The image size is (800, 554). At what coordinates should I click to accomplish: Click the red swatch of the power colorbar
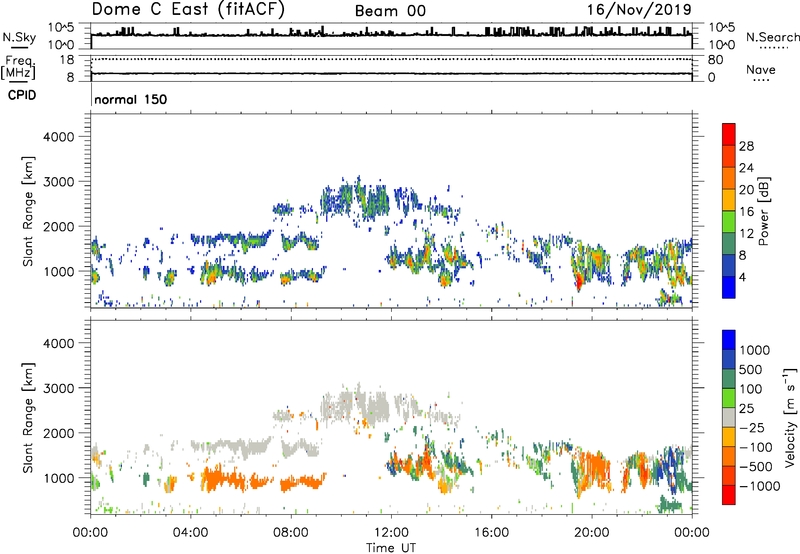click(x=729, y=134)
